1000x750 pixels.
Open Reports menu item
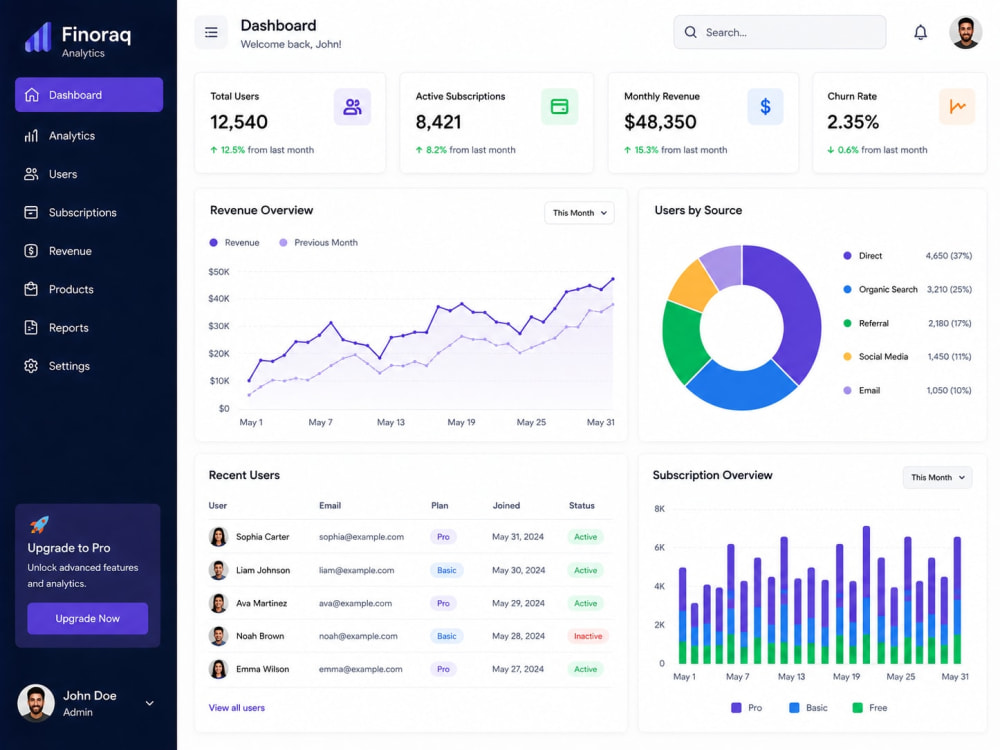click(x=89, y=327)
